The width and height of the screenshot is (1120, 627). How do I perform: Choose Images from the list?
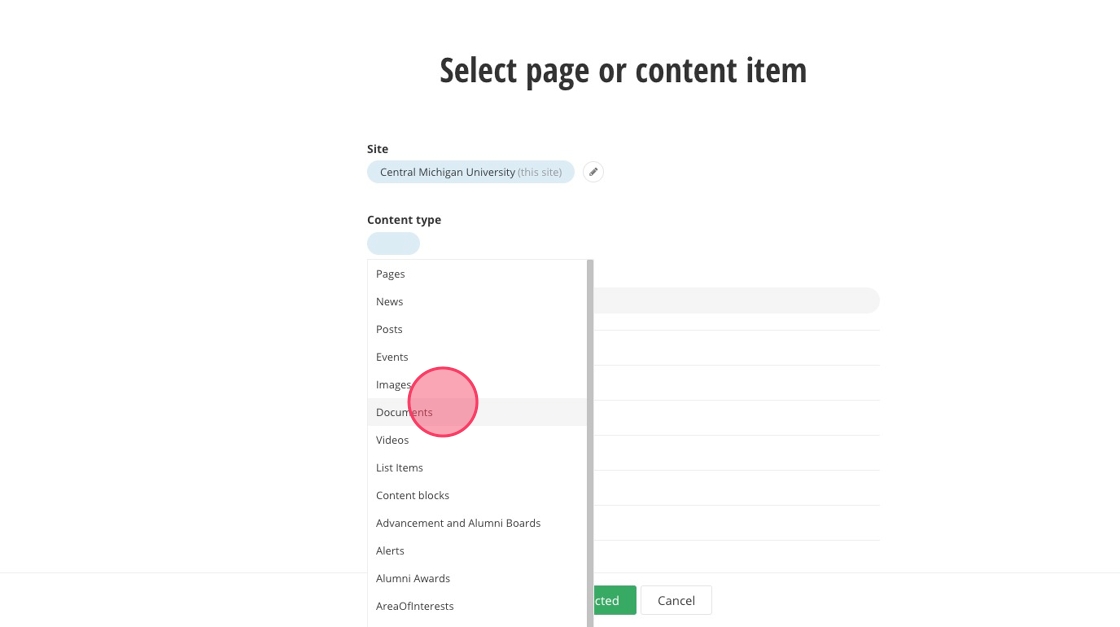[x=393, y=385]
